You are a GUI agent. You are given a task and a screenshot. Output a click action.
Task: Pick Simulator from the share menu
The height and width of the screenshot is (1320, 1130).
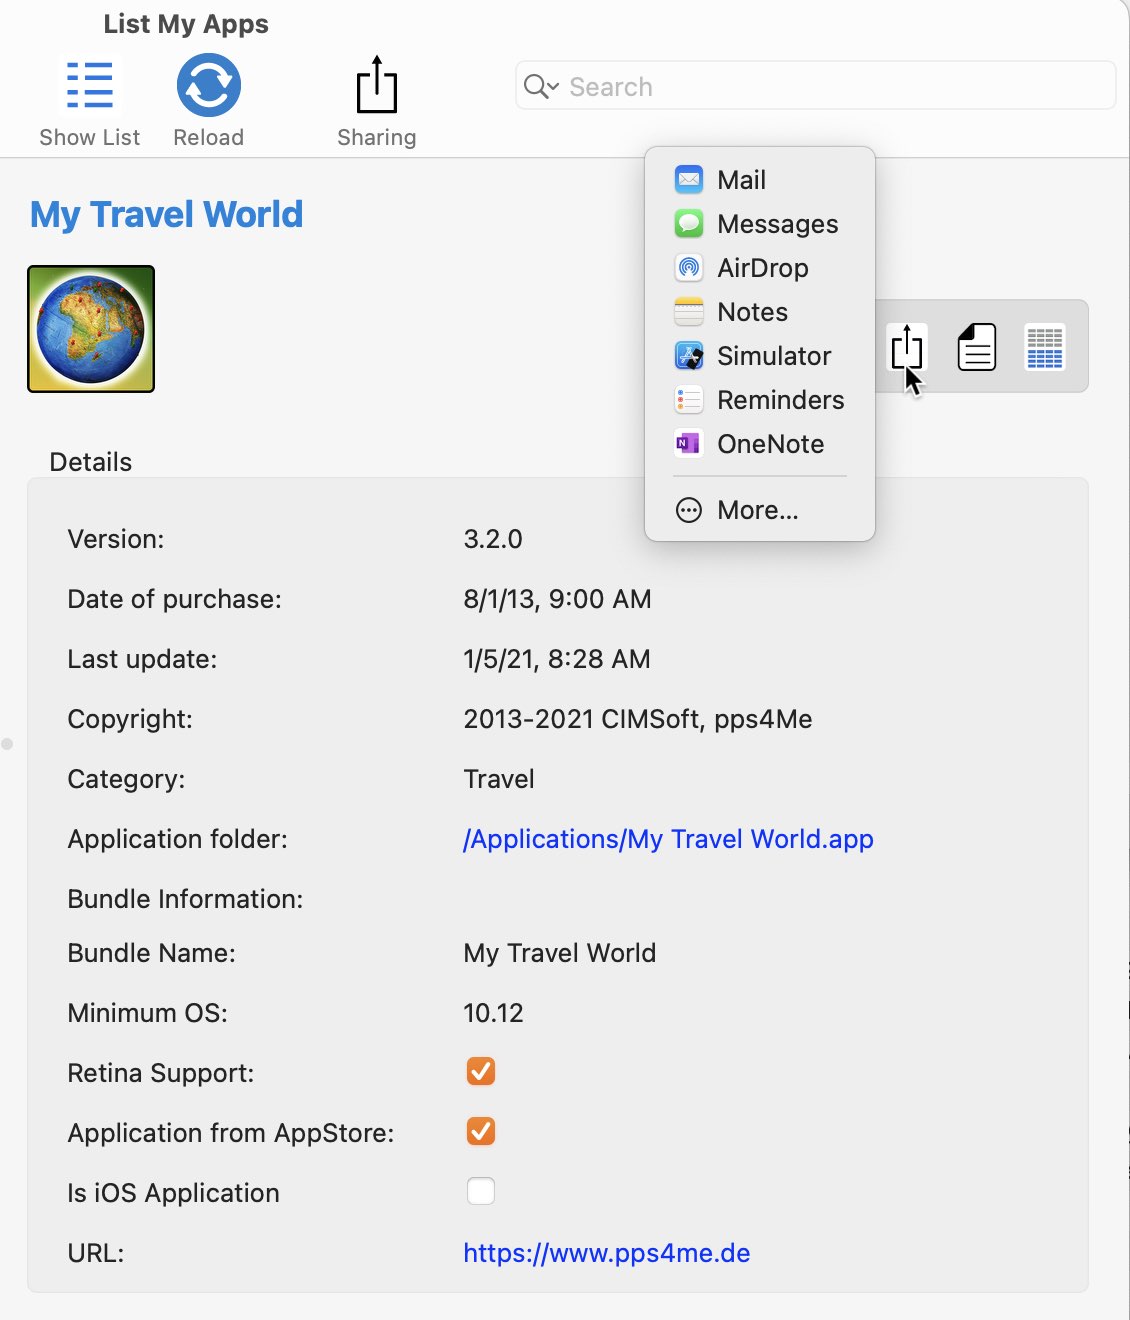click(x=760, y=356)
